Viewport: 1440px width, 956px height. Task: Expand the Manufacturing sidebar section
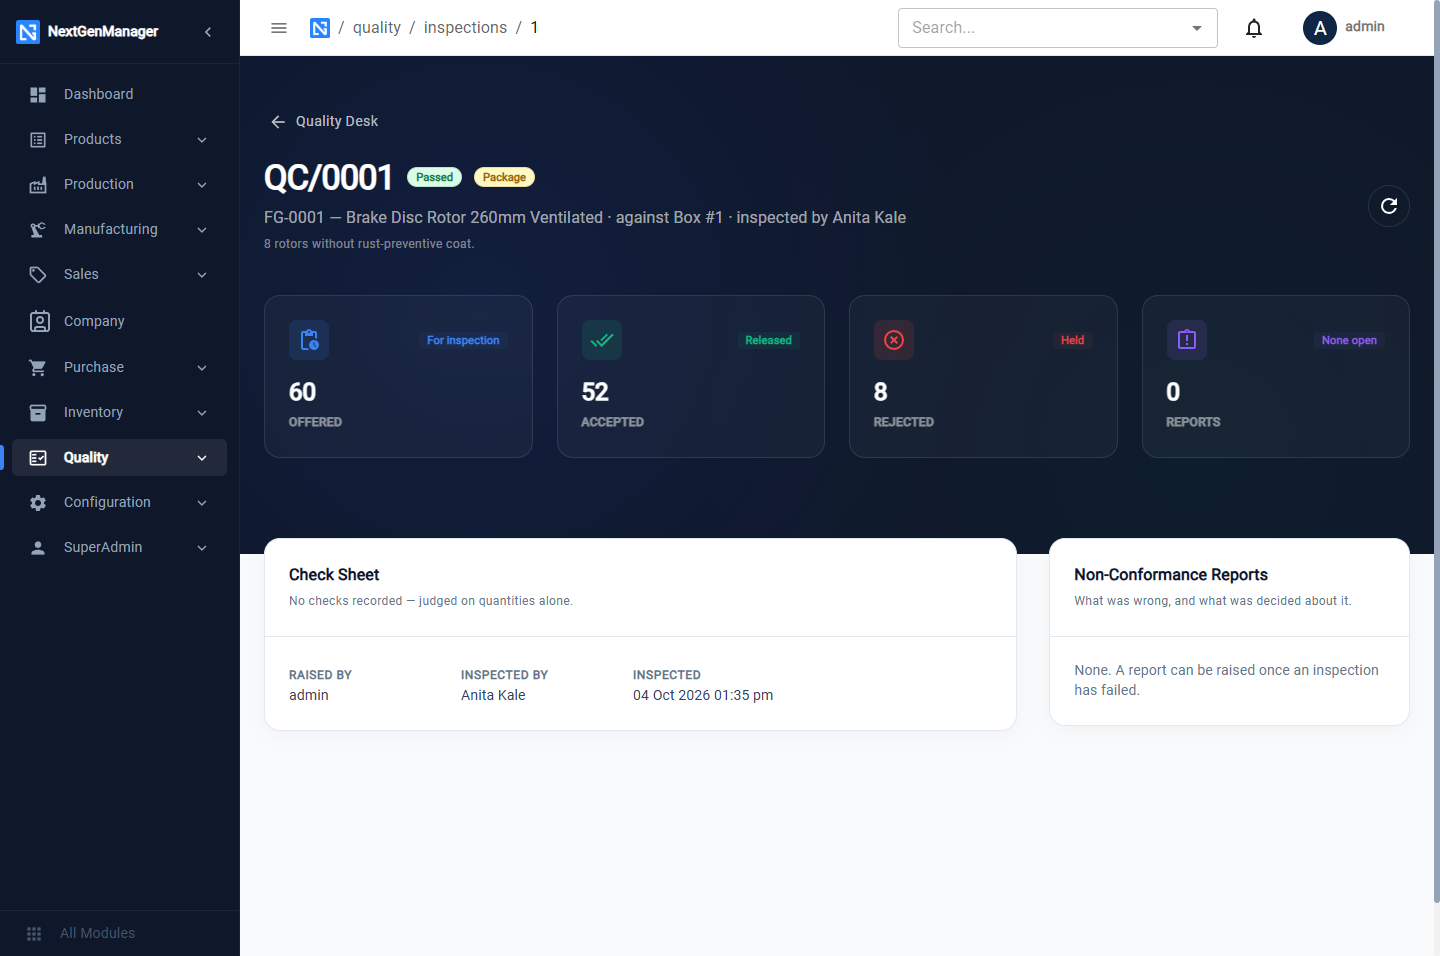coord(120,229)
